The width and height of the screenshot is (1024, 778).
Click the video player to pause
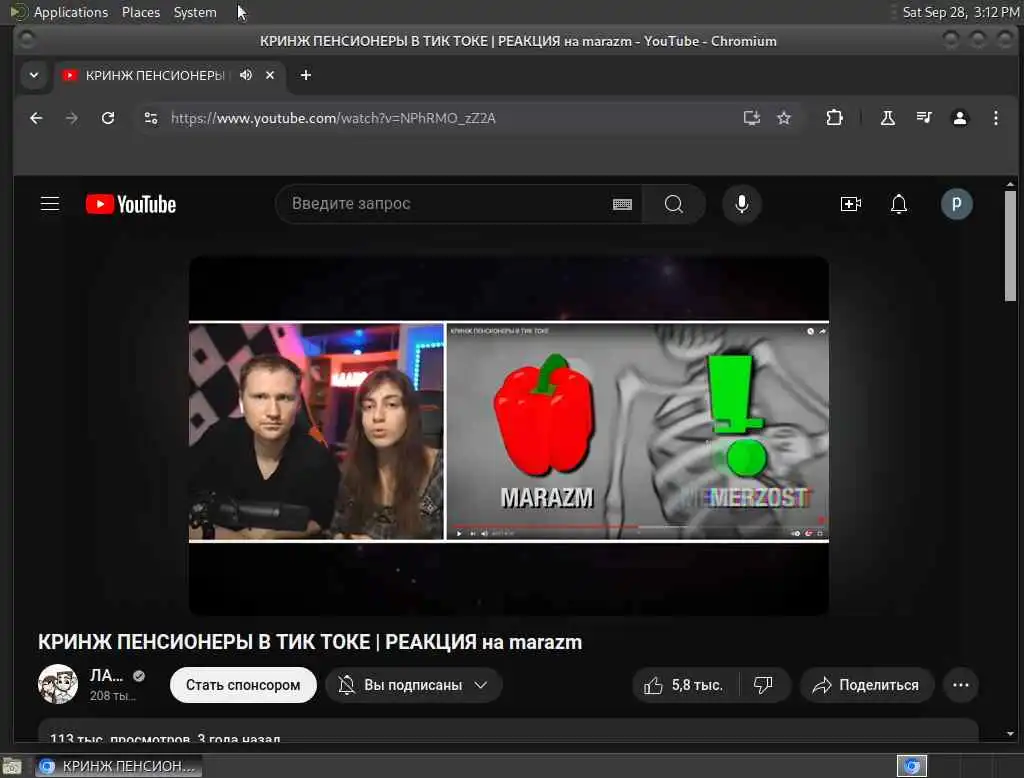pyautogui.click(x=509, y=436)
